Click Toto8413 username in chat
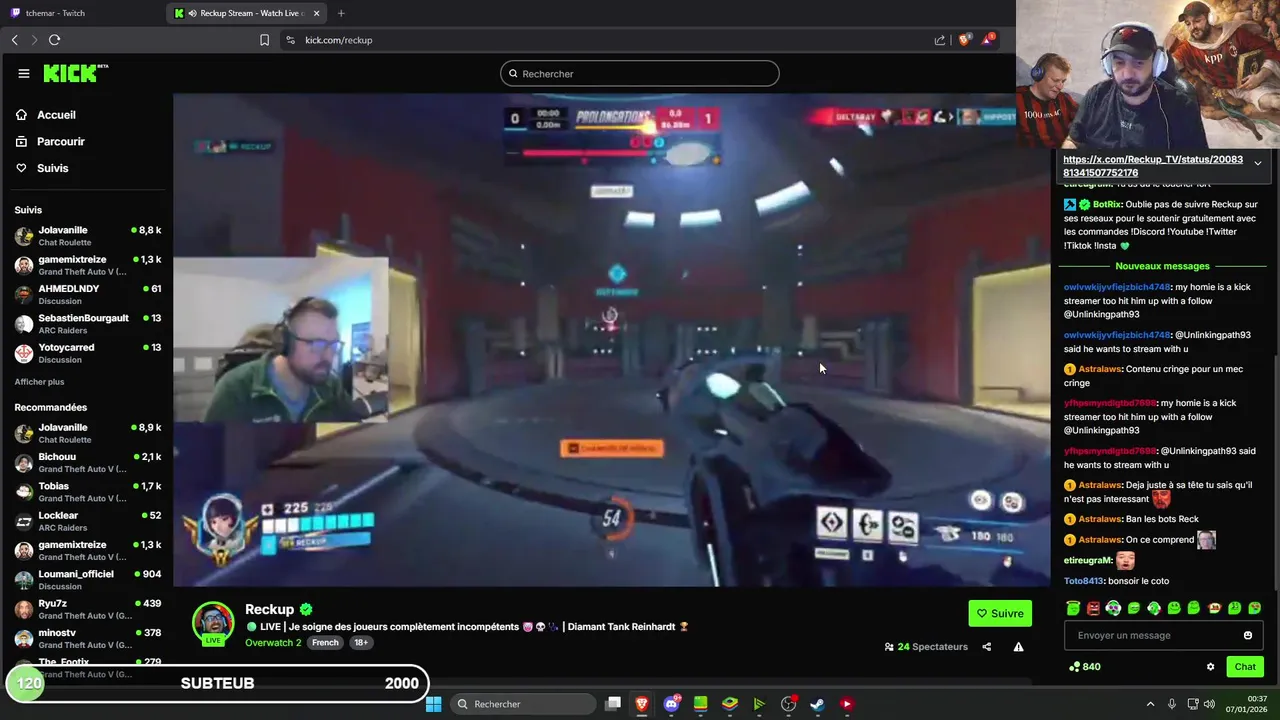The width and height of the screenshot is (1280, 720). tap(1083, 581)
